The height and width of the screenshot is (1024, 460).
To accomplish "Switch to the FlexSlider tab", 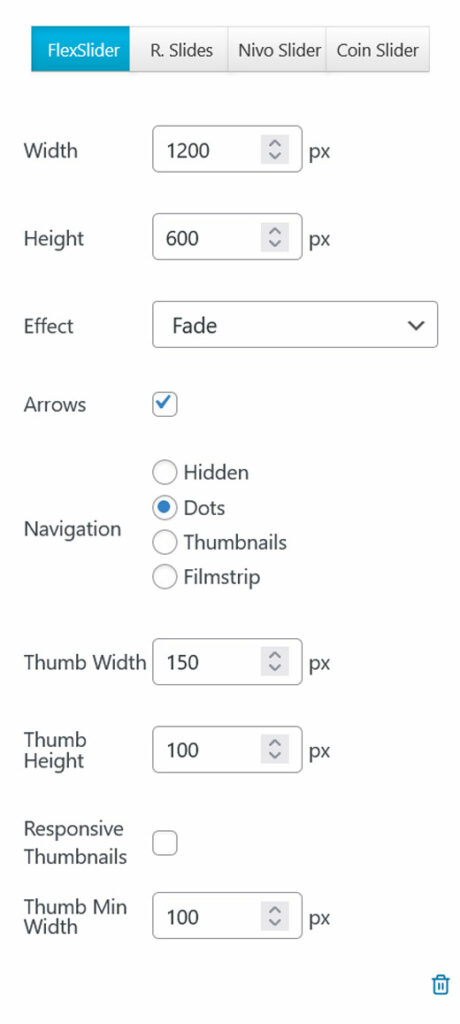I will tap(80, 49).
